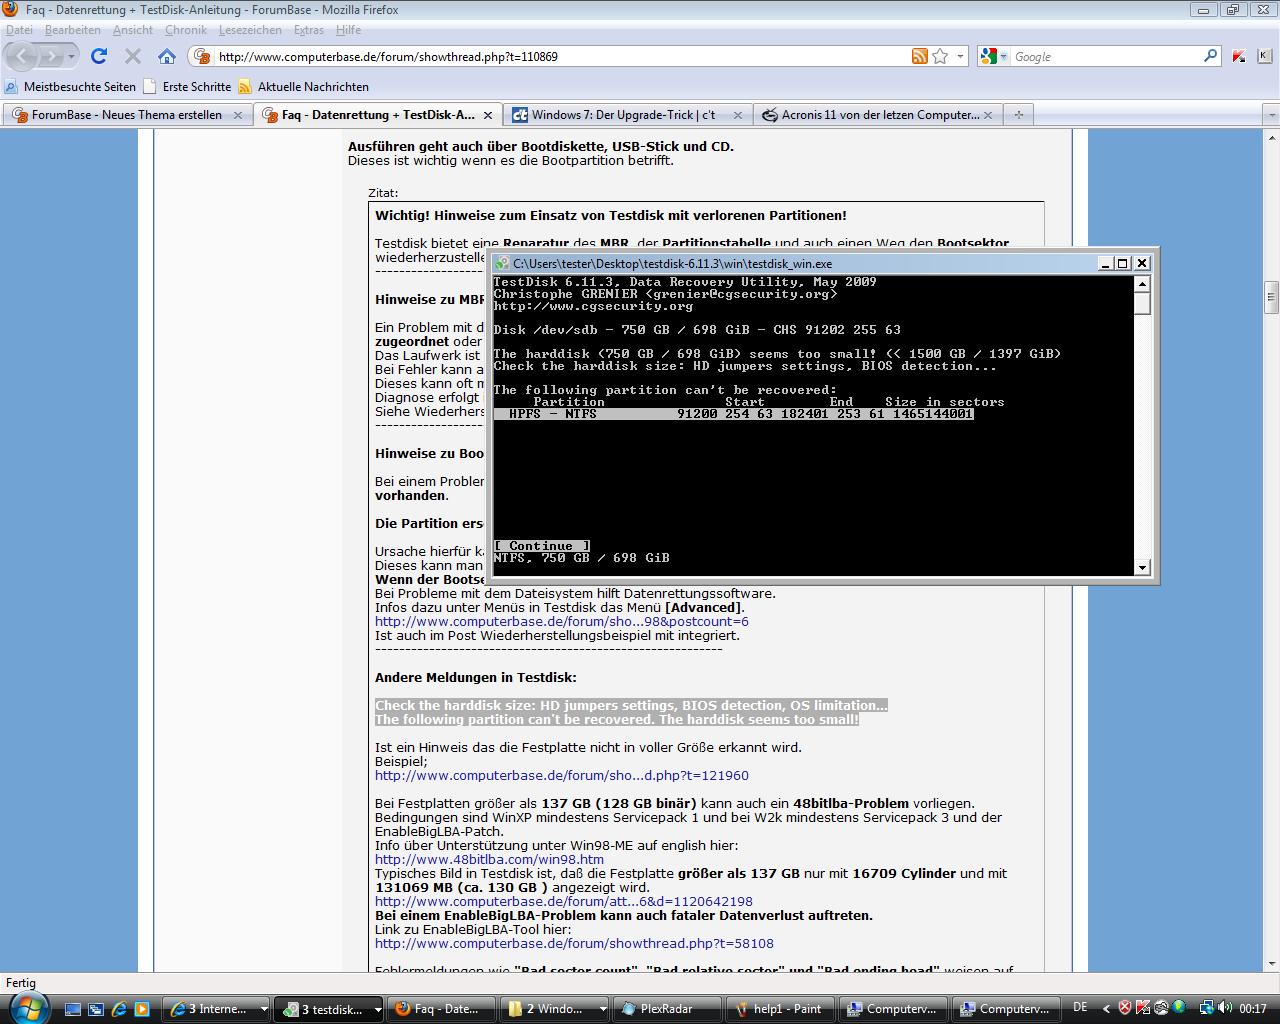Switch to help1 - Paint taskbar button
1280x1024 pixels.
coord(783,1009)
